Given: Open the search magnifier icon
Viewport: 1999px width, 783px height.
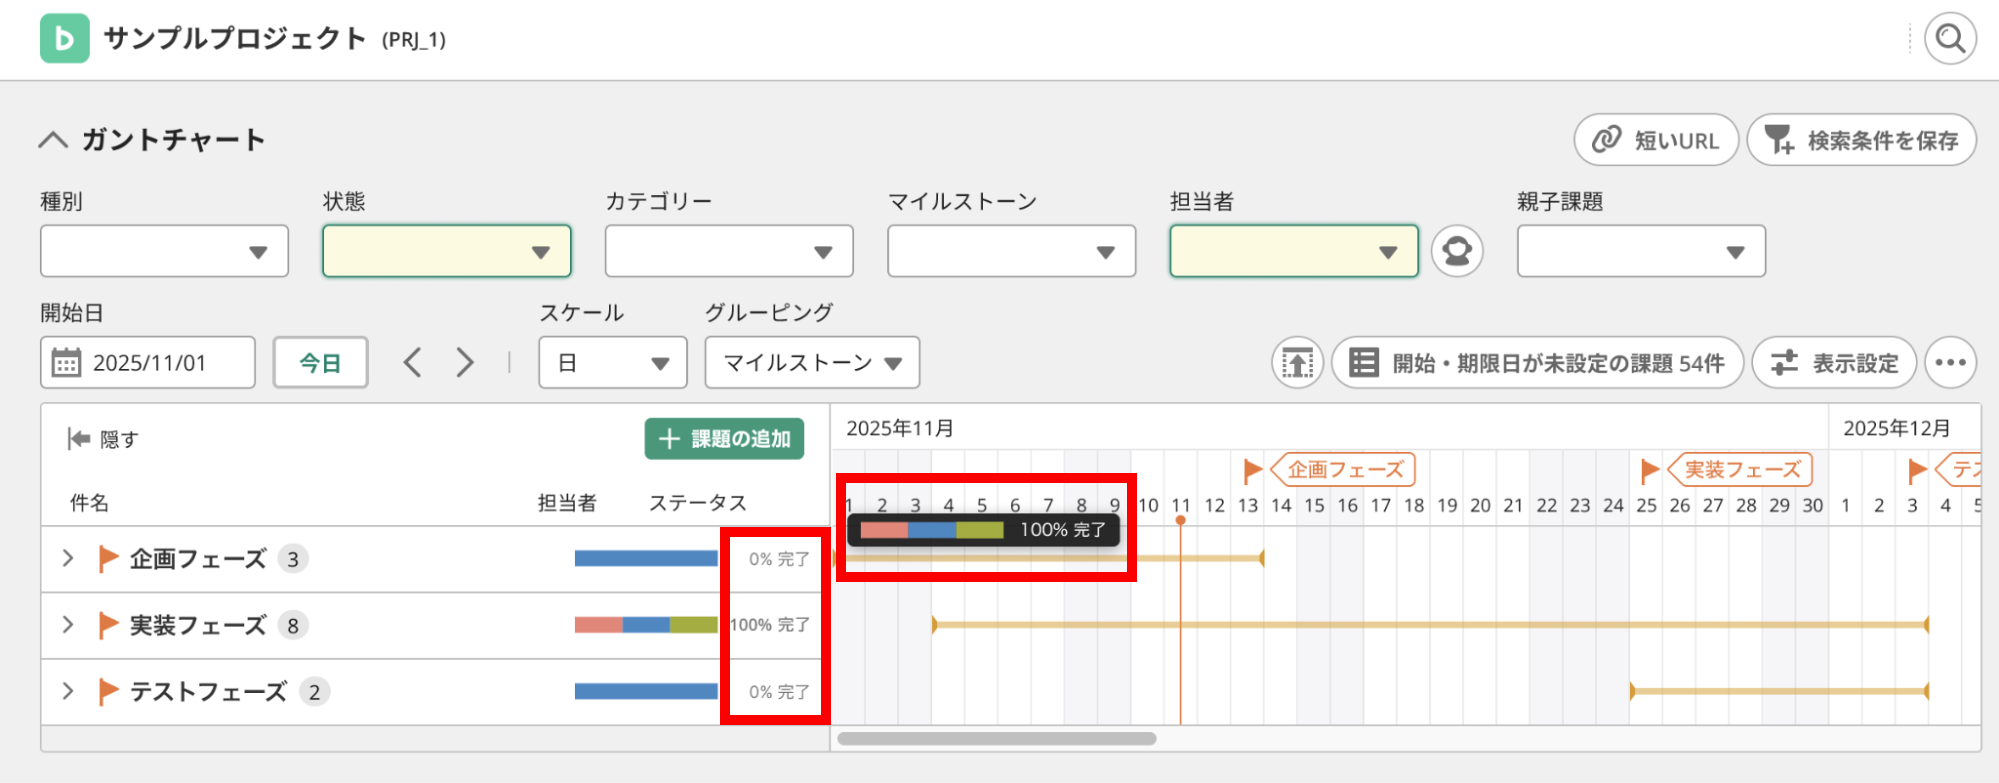Looking at the screenshot, I should 1950,39.
